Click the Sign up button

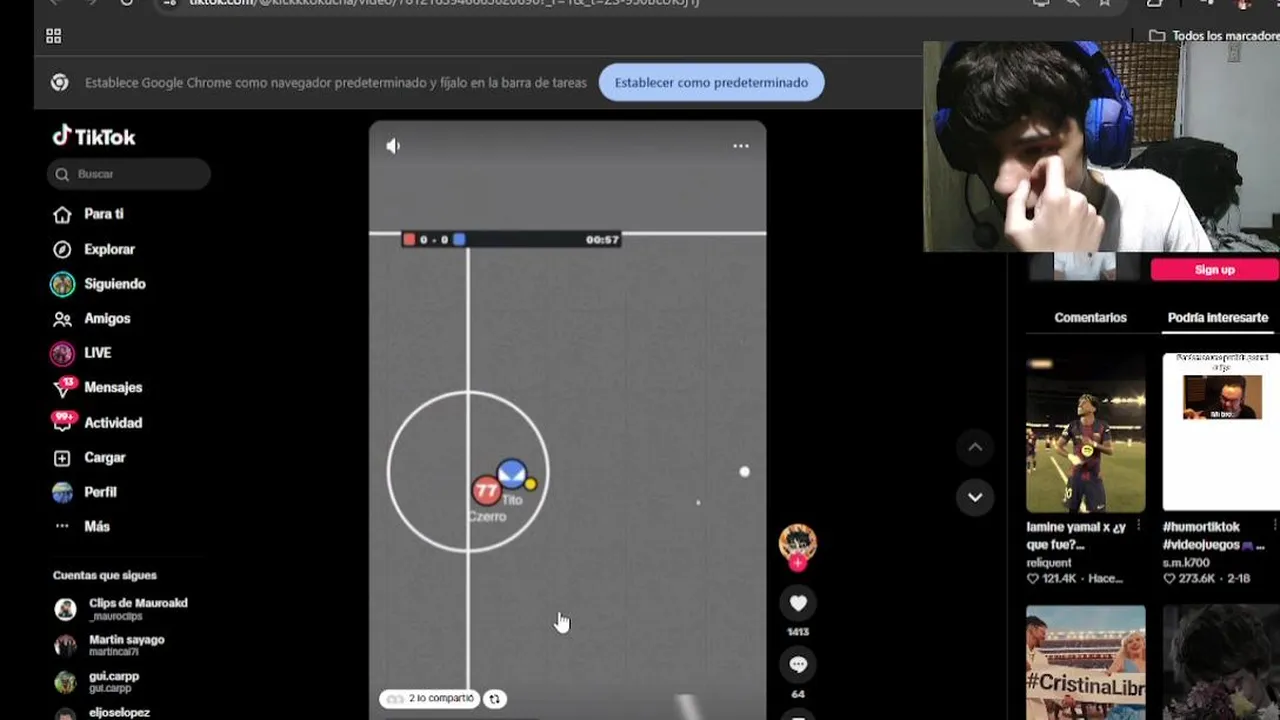pos(1214,270)
